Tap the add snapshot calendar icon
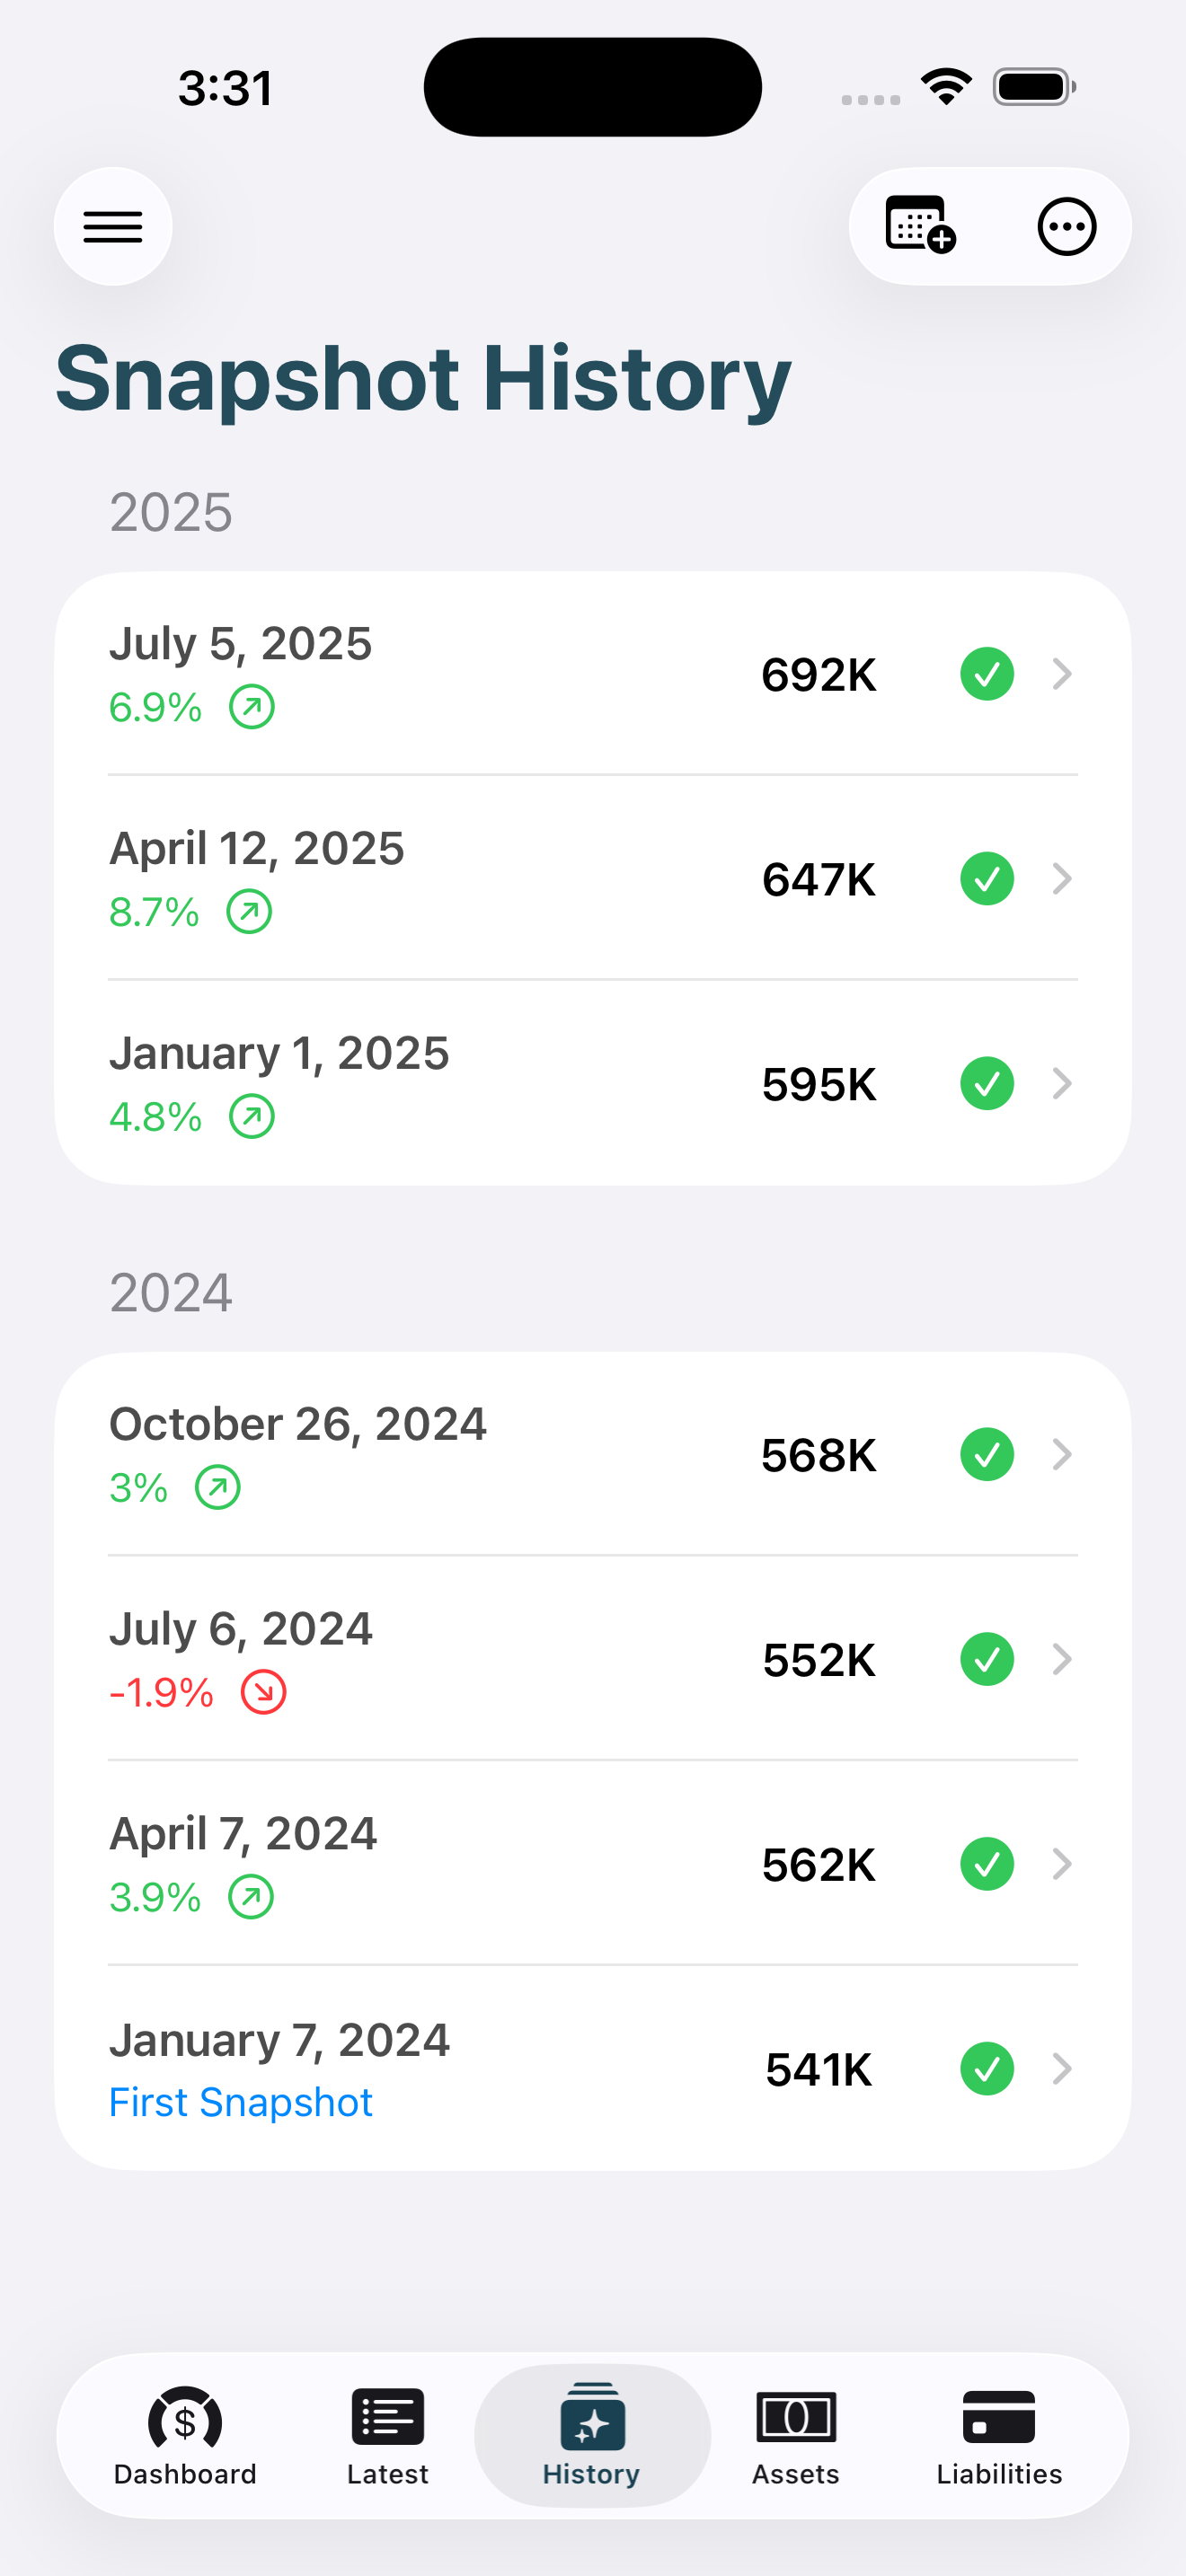 (920, 225)
